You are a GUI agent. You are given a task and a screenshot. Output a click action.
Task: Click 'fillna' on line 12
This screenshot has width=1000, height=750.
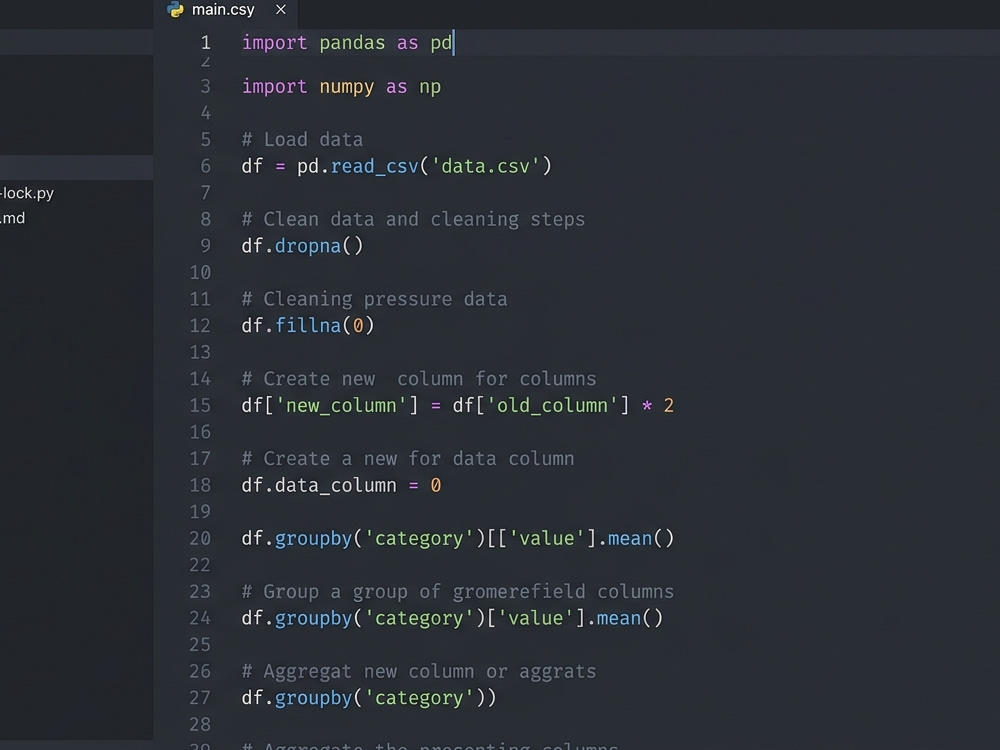[308, 326]
